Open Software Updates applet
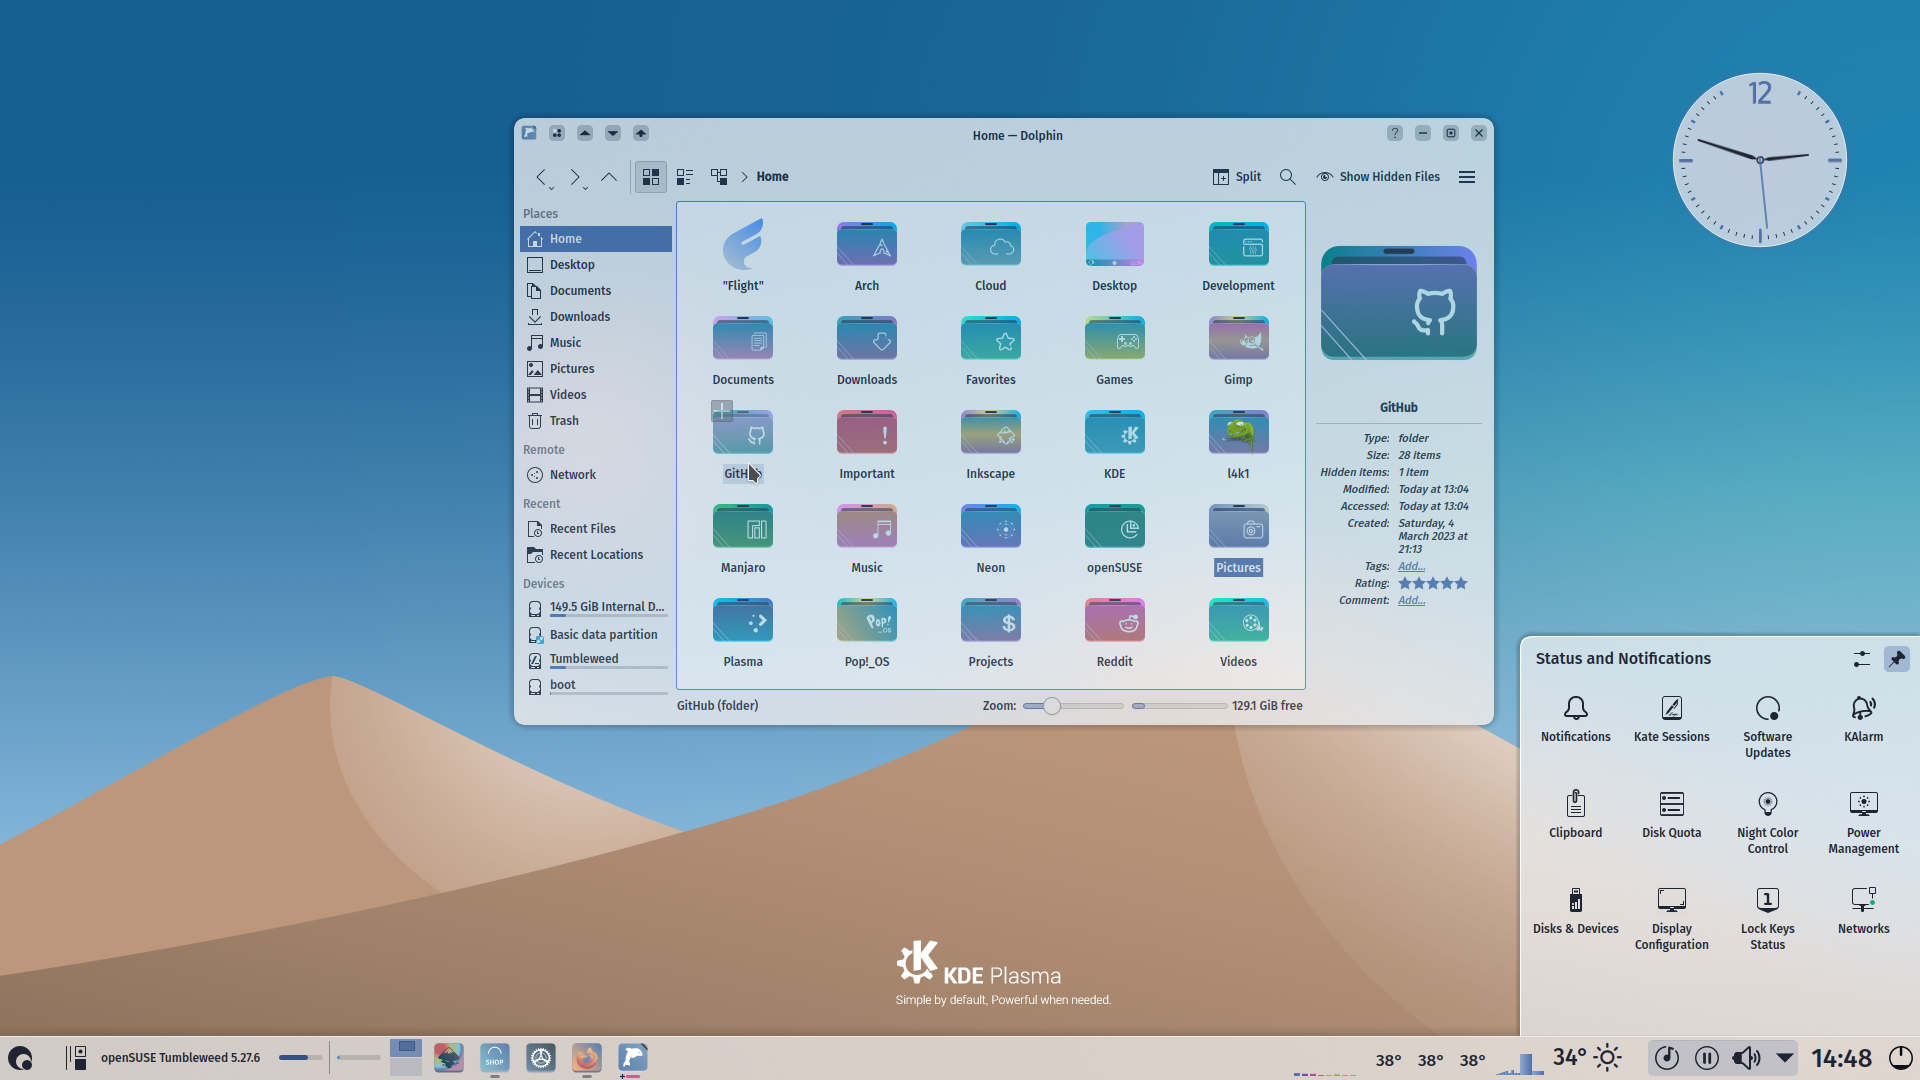 (x=1768, y=727)
